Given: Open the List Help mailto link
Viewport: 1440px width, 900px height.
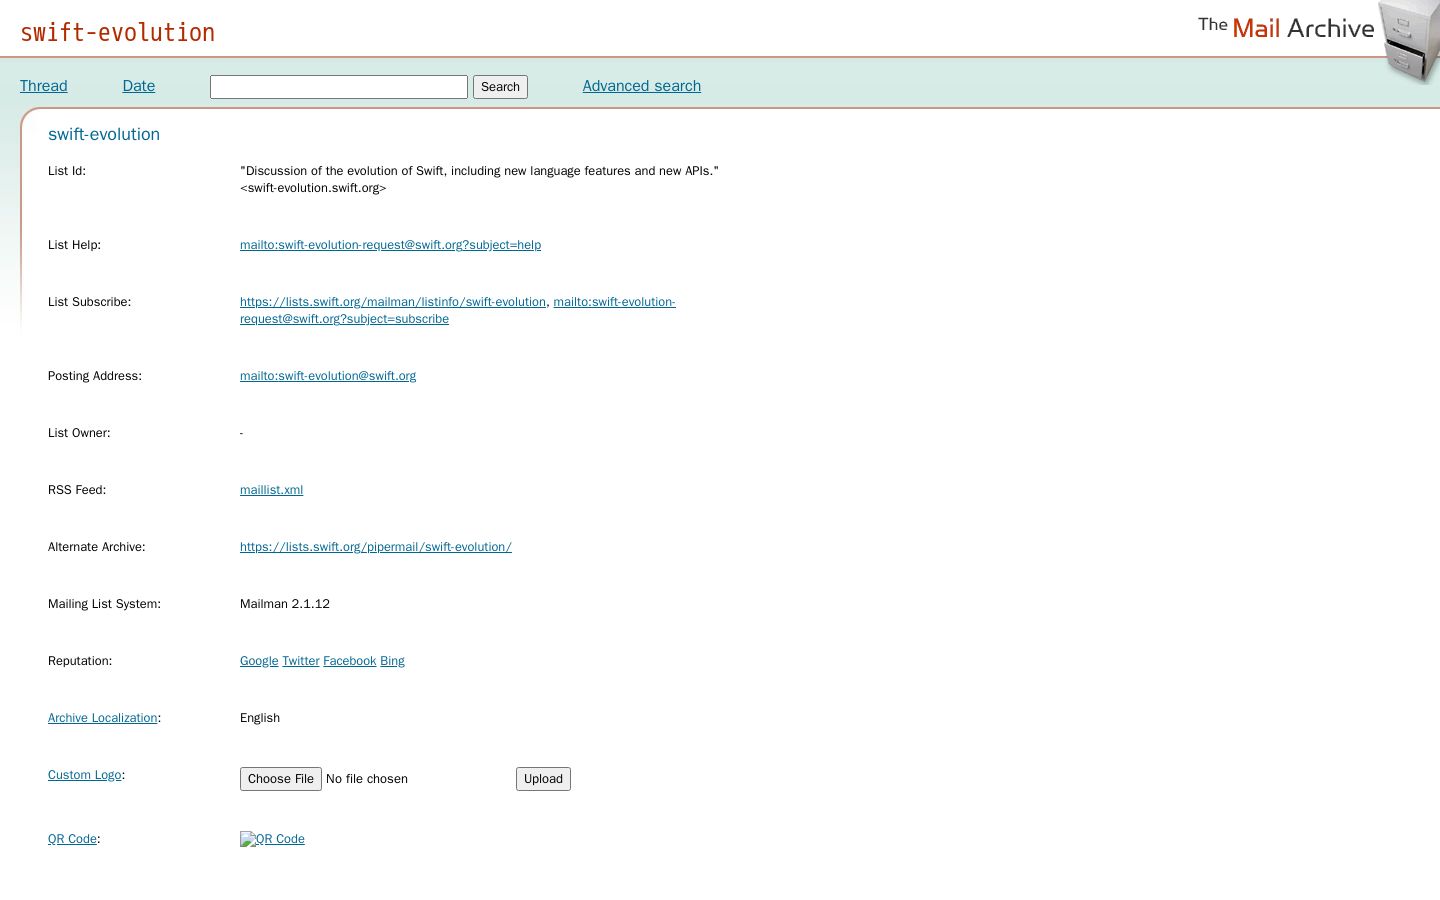Looking at the screenshot, I should pos(390,245).
